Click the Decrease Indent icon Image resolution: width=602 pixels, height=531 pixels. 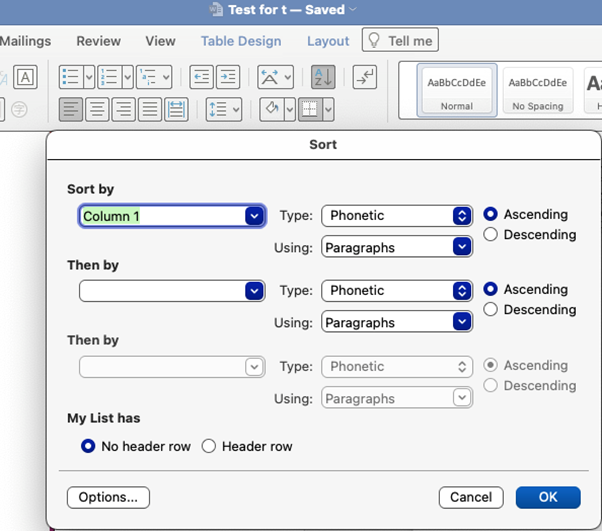[201, 77]
